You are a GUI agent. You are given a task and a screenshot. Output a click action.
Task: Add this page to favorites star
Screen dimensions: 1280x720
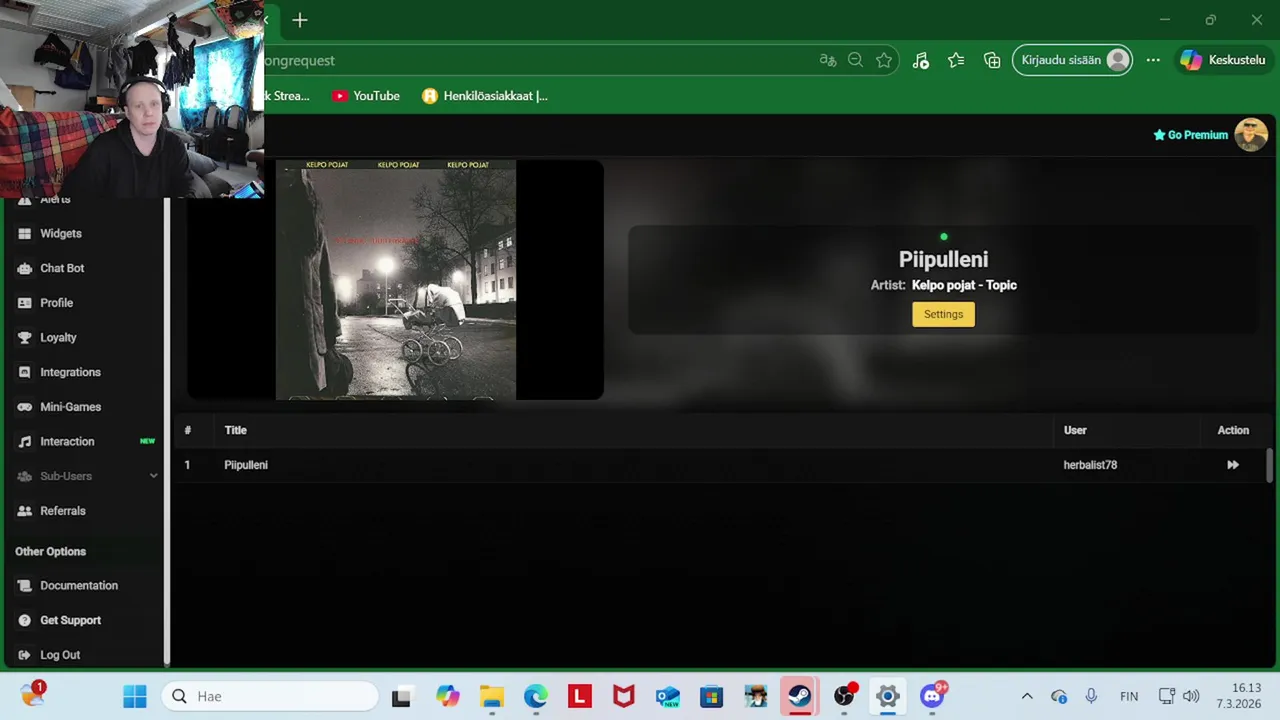click(884, 60)
